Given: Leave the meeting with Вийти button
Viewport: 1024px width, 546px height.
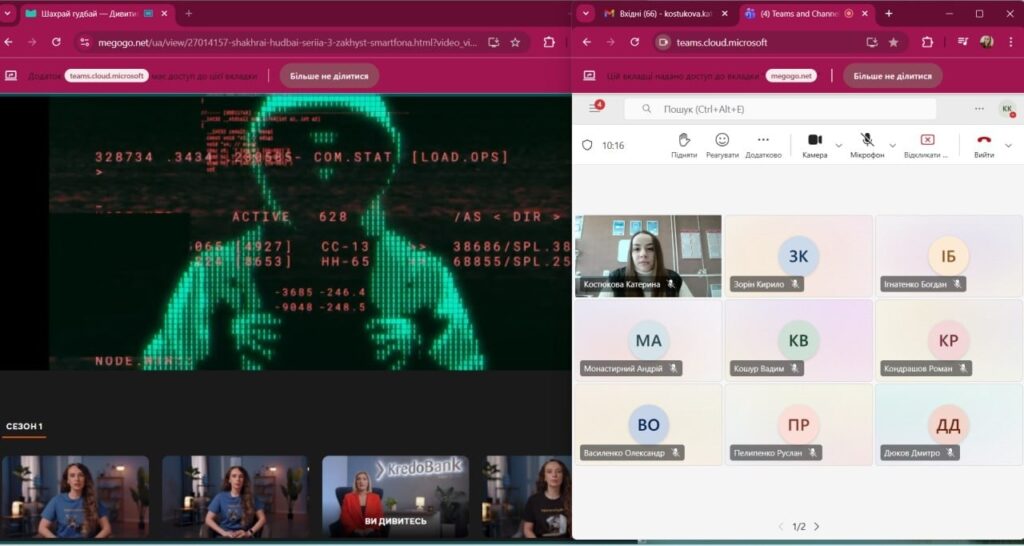Looking at the screenshot, I should pyautogui.click(x=984, y=144).
